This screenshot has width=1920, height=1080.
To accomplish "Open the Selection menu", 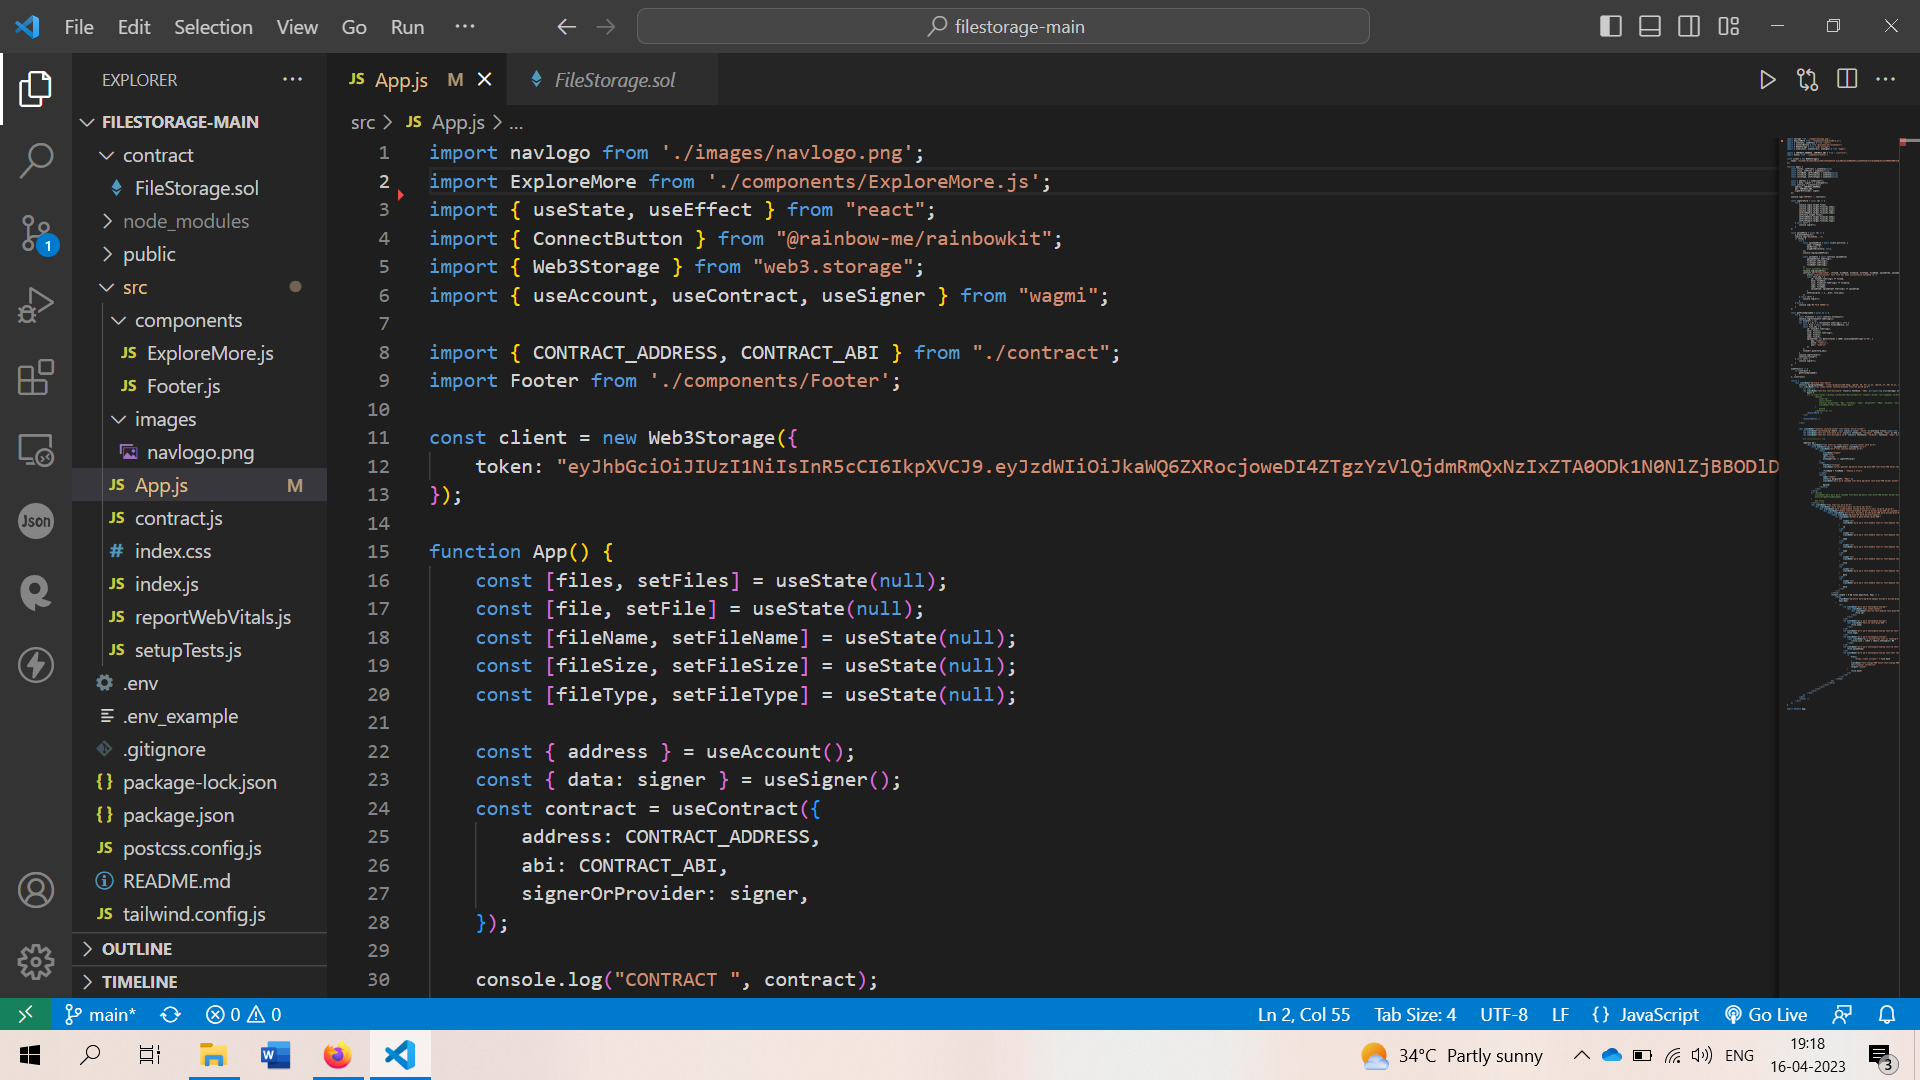I will coord(213,27).
